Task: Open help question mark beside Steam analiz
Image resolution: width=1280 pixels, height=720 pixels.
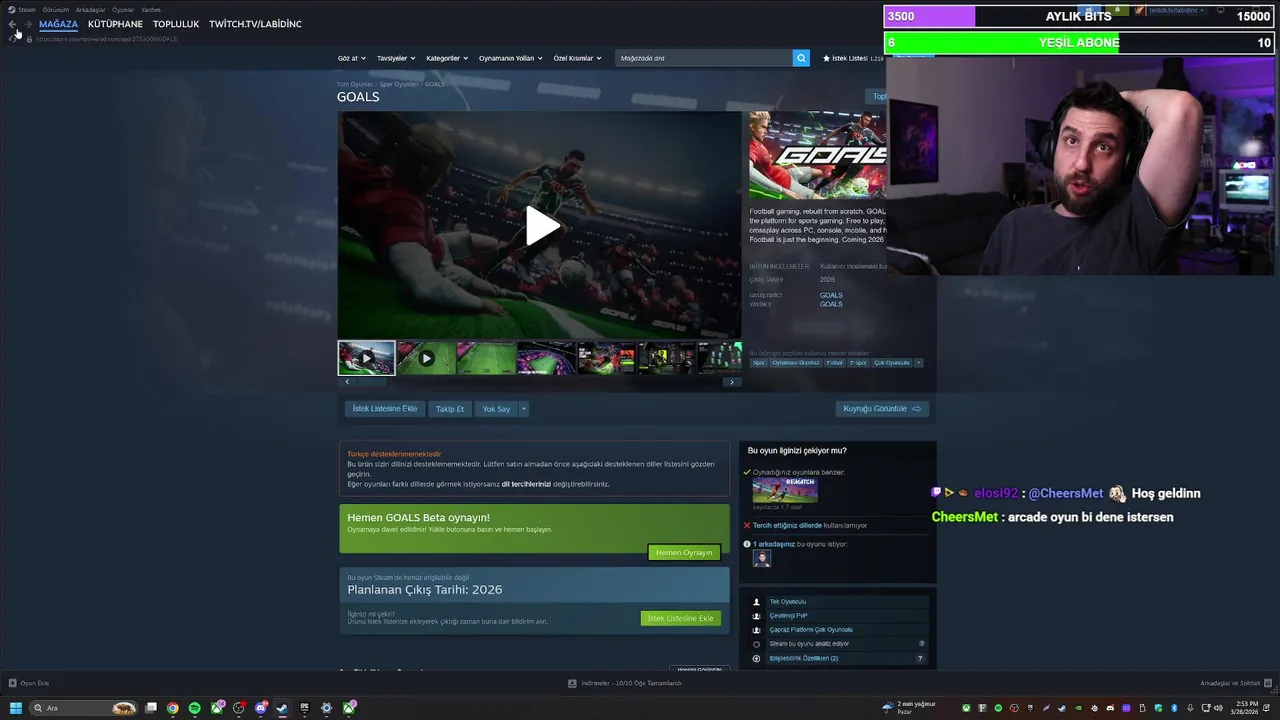Action: (x=922, y=644)
